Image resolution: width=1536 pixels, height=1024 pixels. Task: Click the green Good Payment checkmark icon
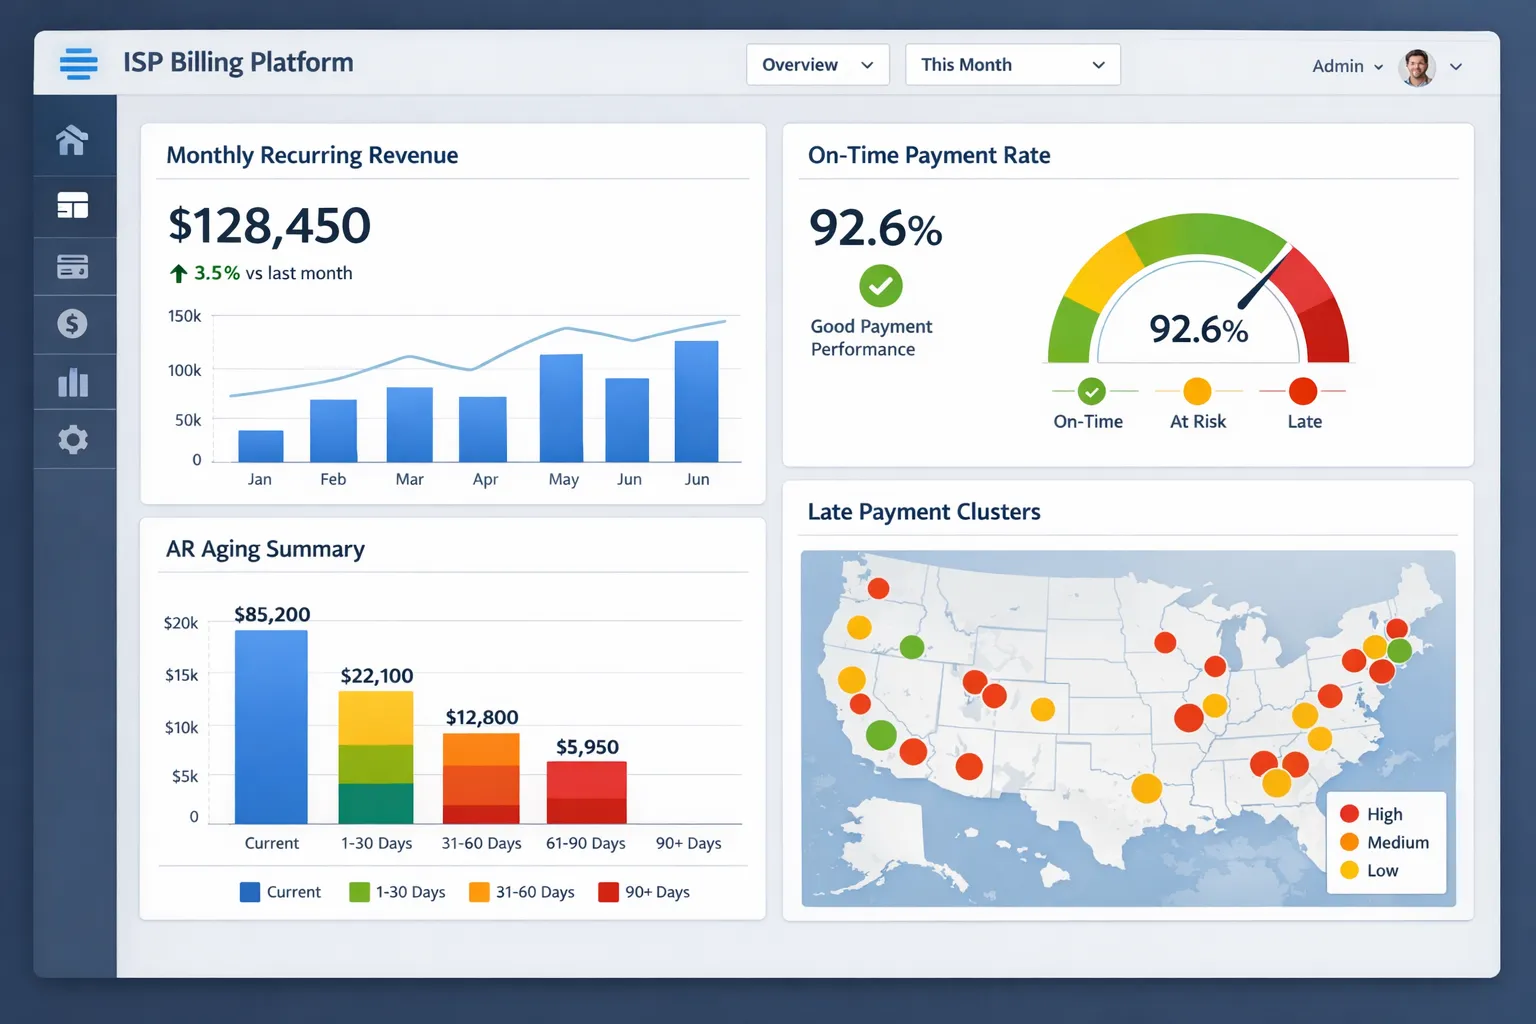pyautogui.click(x=881, y=286)
